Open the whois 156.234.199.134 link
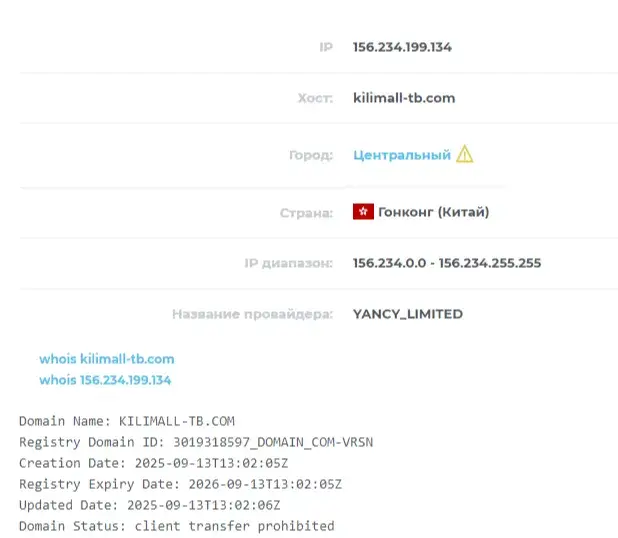This screenshot has width=618, height=538. (105, 380)
